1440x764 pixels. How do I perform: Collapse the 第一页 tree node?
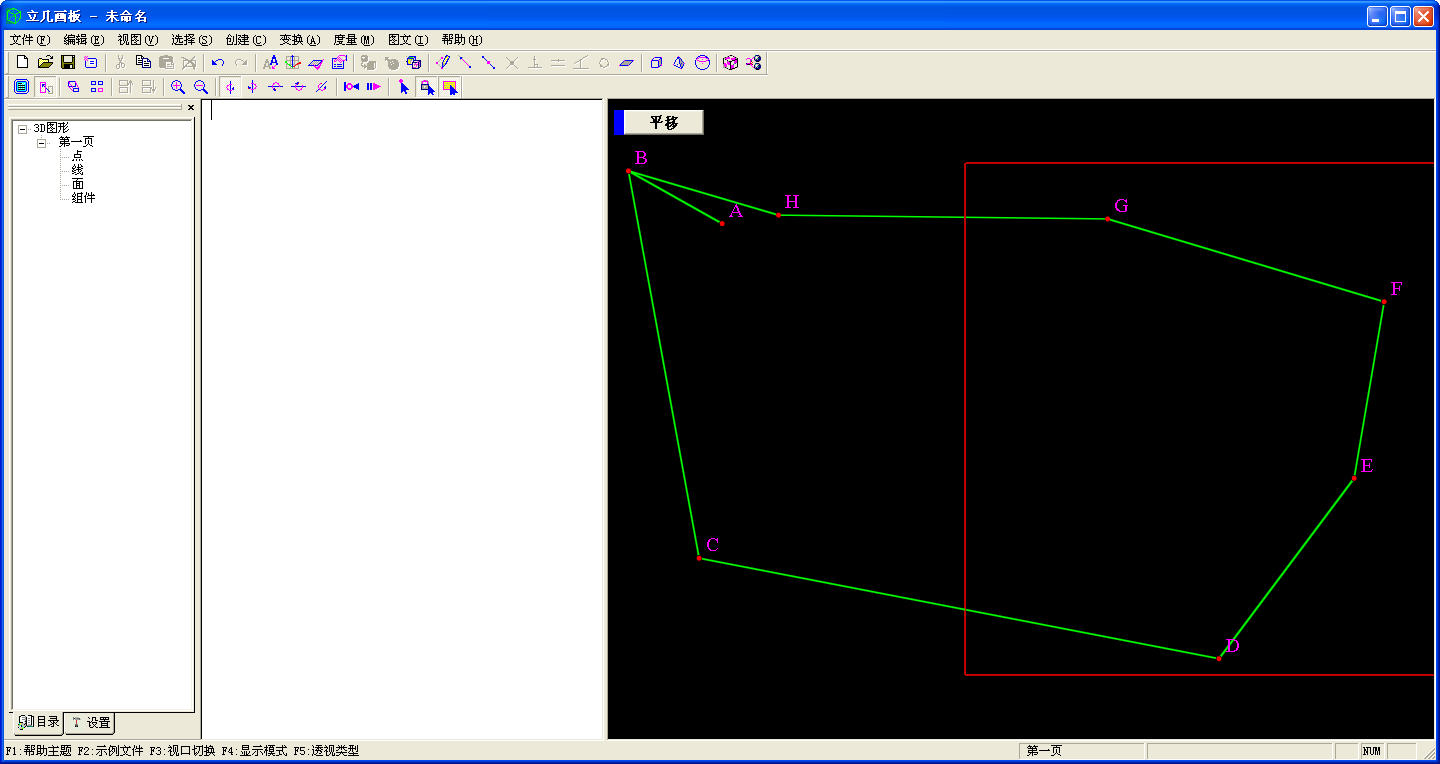point(41,143)
